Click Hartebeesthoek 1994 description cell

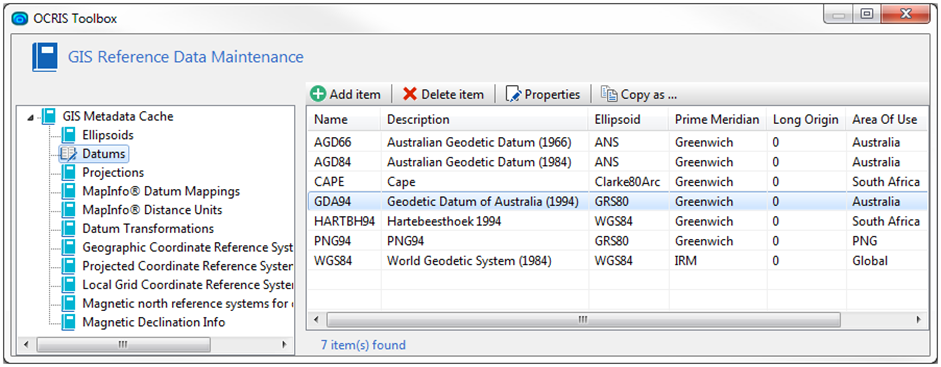tap(443, 221)
